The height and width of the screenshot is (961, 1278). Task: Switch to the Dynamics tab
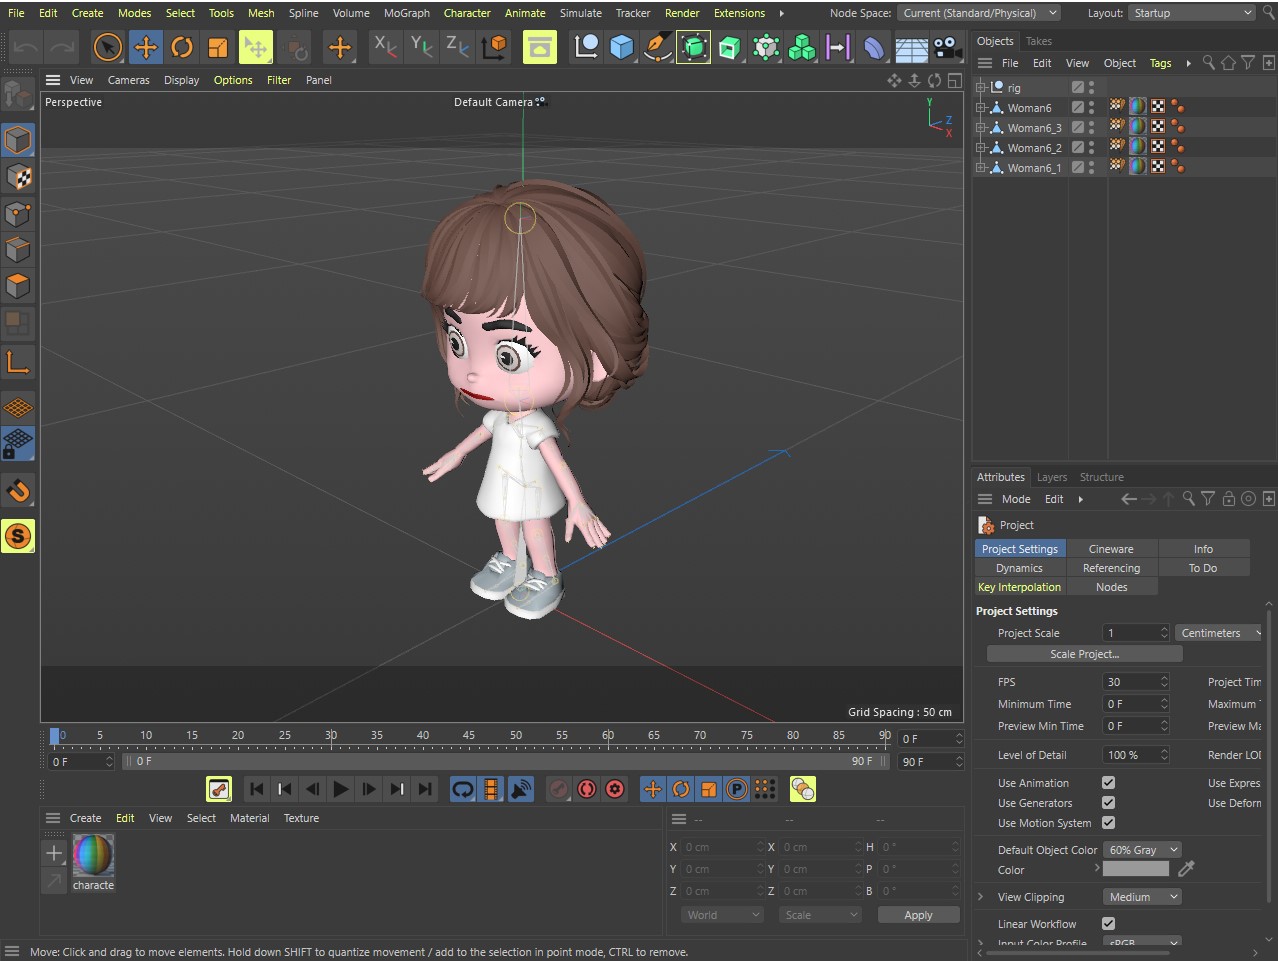click(1019, 568)
